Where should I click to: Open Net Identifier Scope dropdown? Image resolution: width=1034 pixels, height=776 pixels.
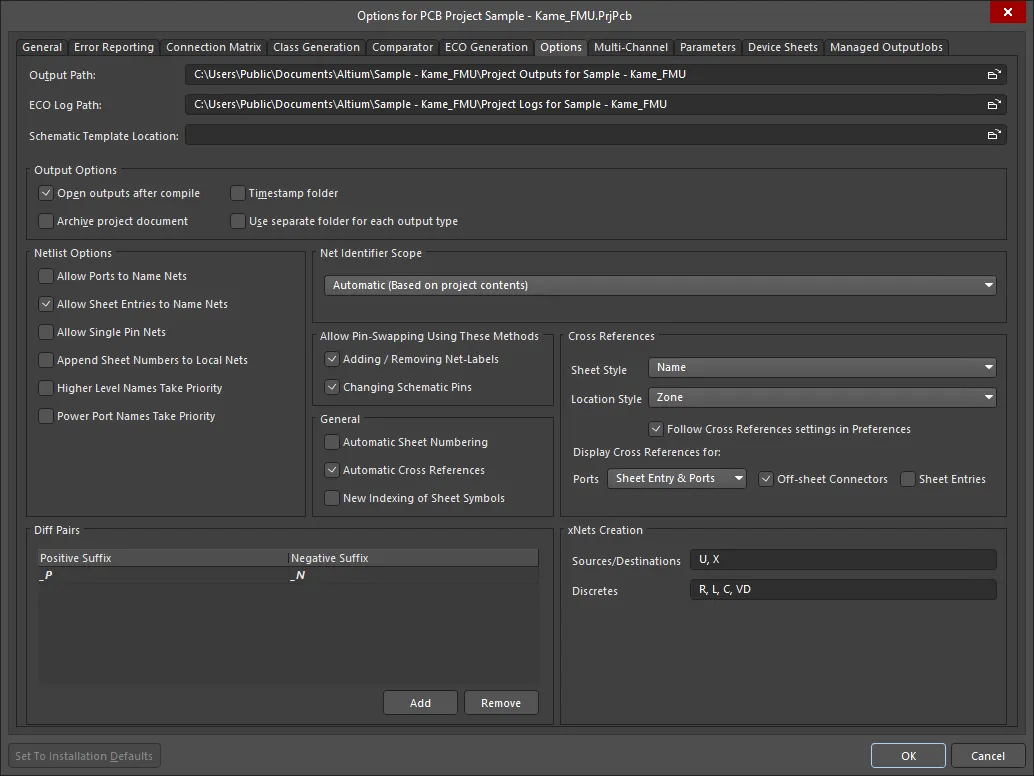point(660,285)
